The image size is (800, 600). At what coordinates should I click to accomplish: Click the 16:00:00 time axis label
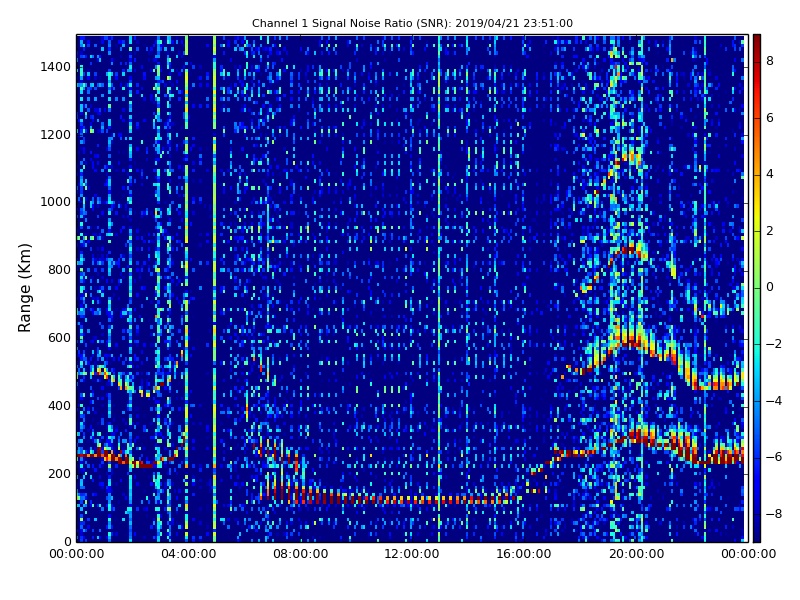[524, 554]
